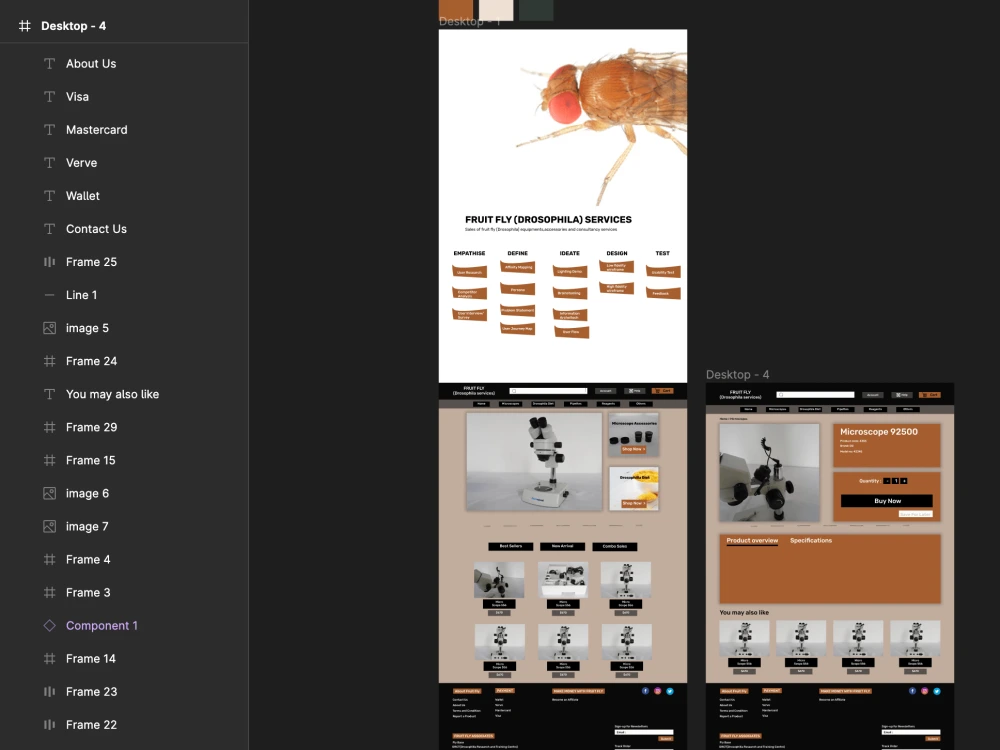Open the Product overview tab
This screenshot has height=750, width=1000.
coord(752,540)
